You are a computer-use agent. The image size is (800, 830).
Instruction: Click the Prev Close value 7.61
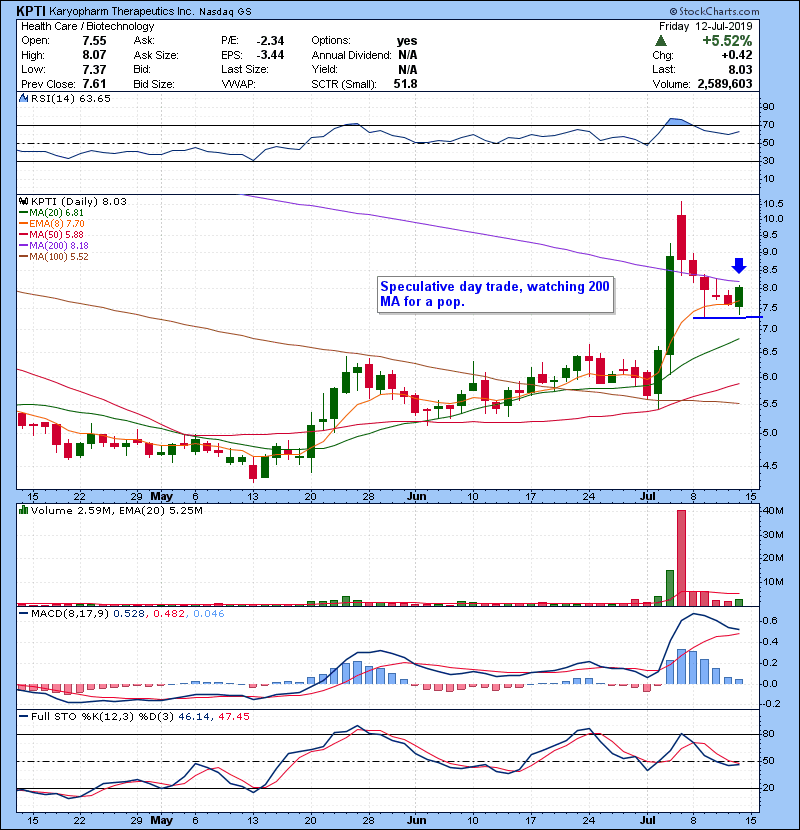[x=94, y=84]
